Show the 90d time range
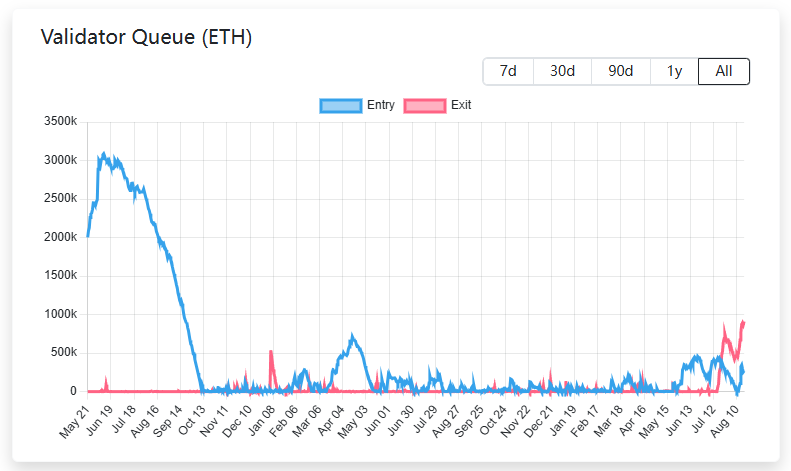Viewport: 791px width, 471px height. coord(620,71)
